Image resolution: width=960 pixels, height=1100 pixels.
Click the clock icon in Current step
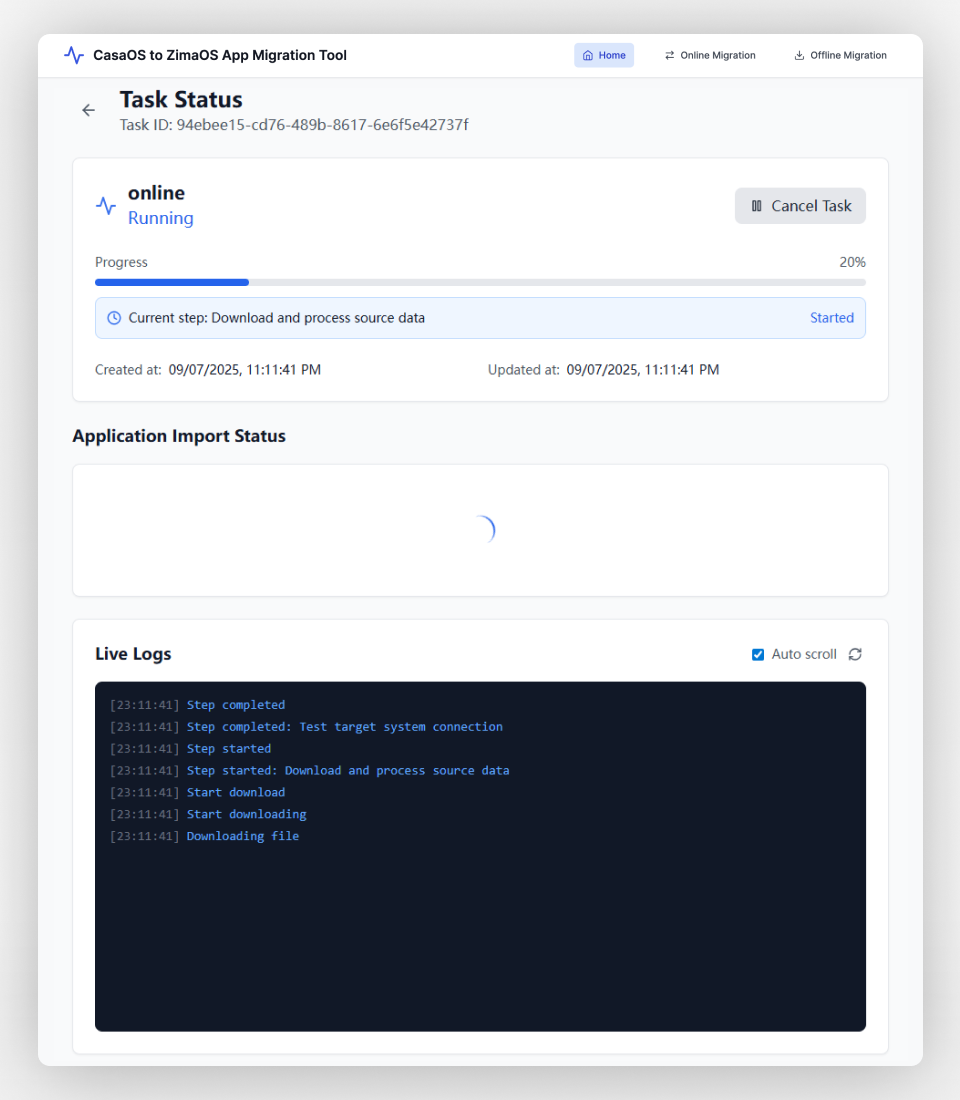(114, 318)
